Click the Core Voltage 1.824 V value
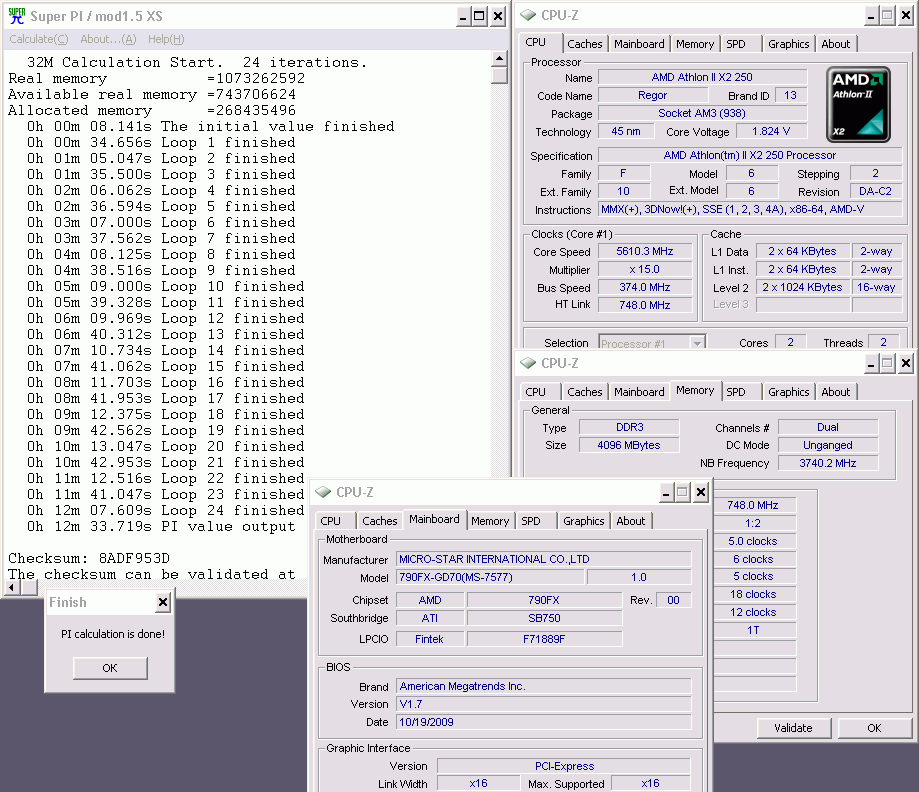919x792 pixels. coord(771,131)
